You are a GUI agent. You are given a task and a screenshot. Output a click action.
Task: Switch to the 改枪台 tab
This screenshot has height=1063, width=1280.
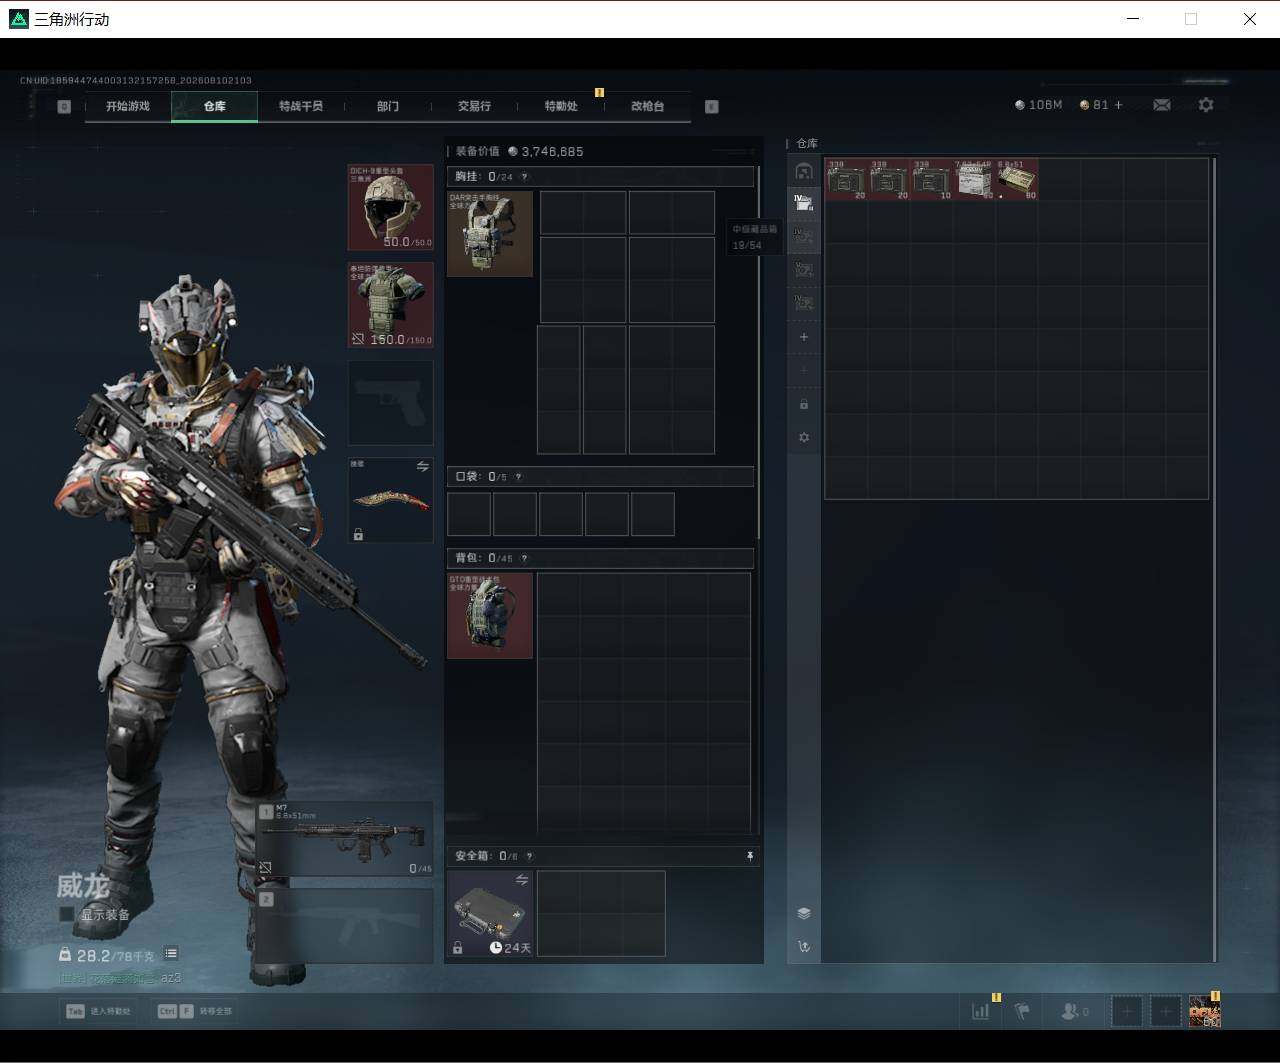tap(648, 106)
